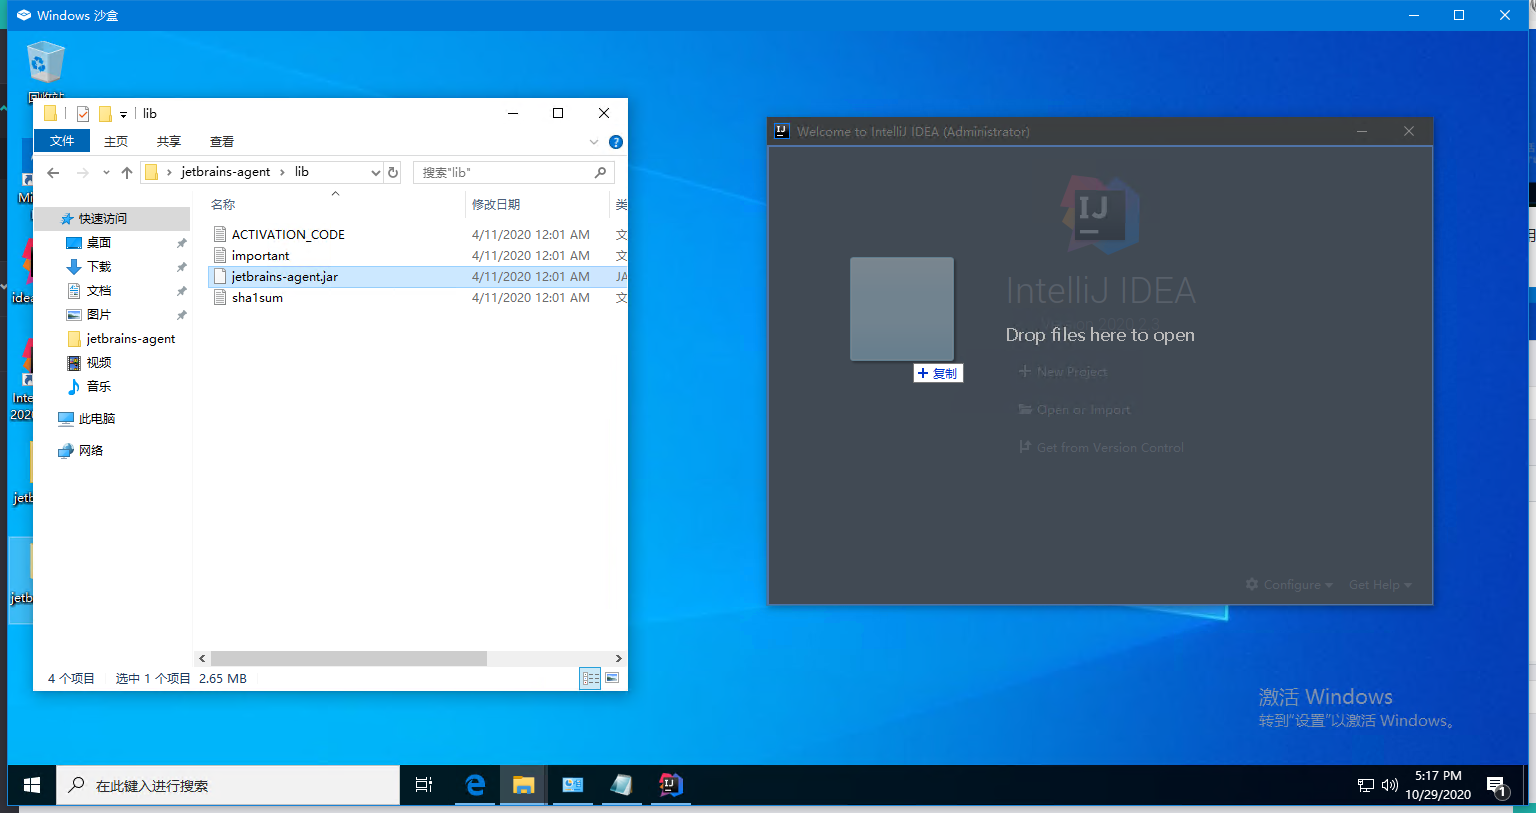Screen dimensions: 1536x813
Task: Select jetbrains-agent.jar file
Action: 285,276
